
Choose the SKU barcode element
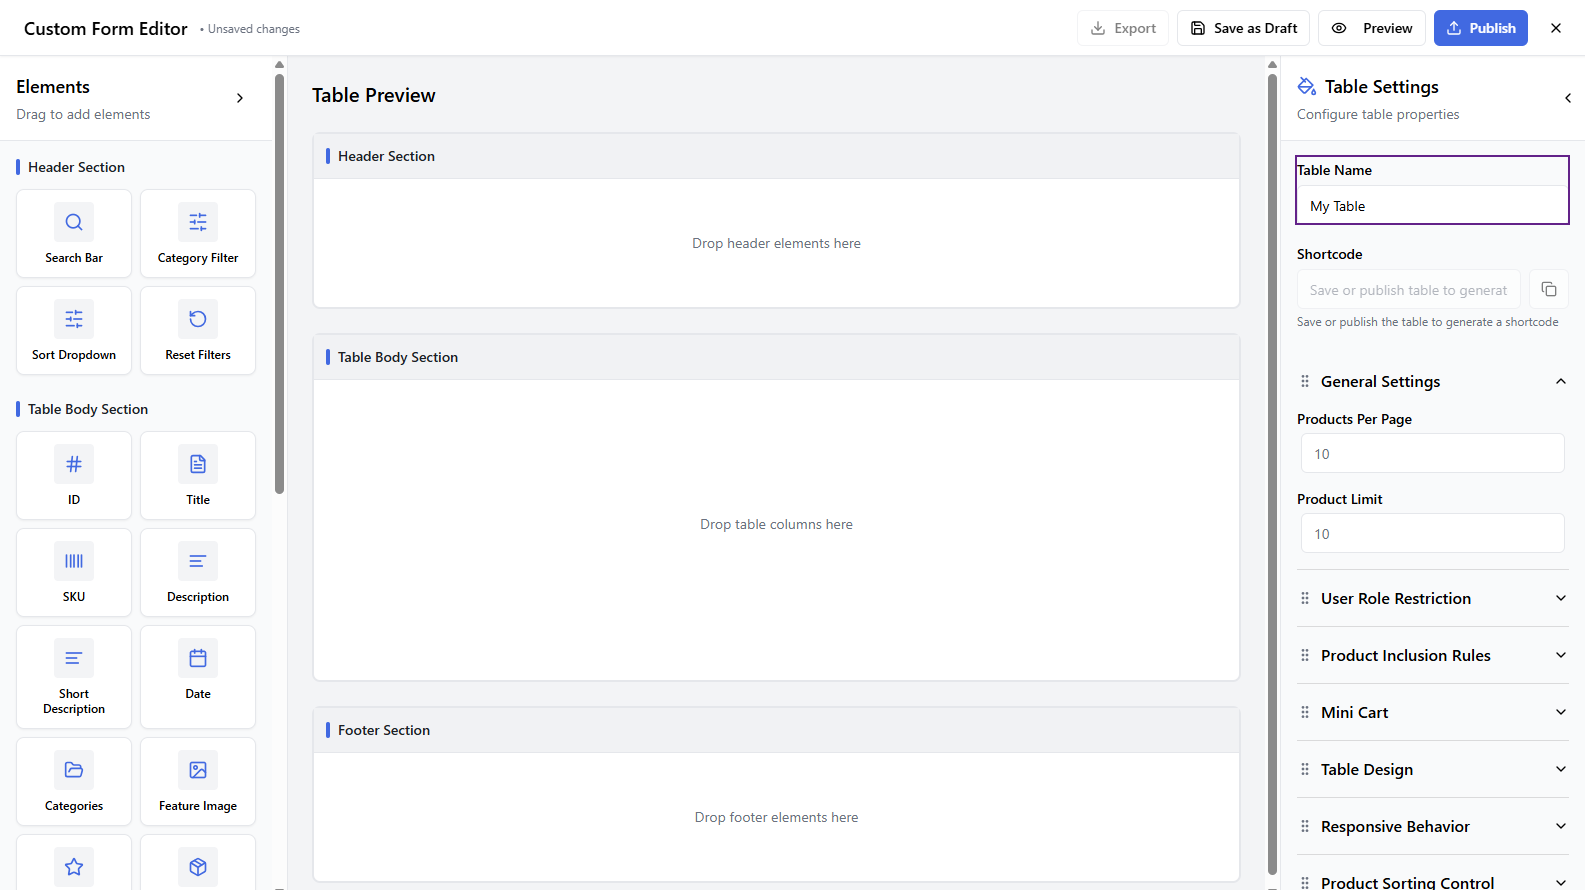coord(74,572)
